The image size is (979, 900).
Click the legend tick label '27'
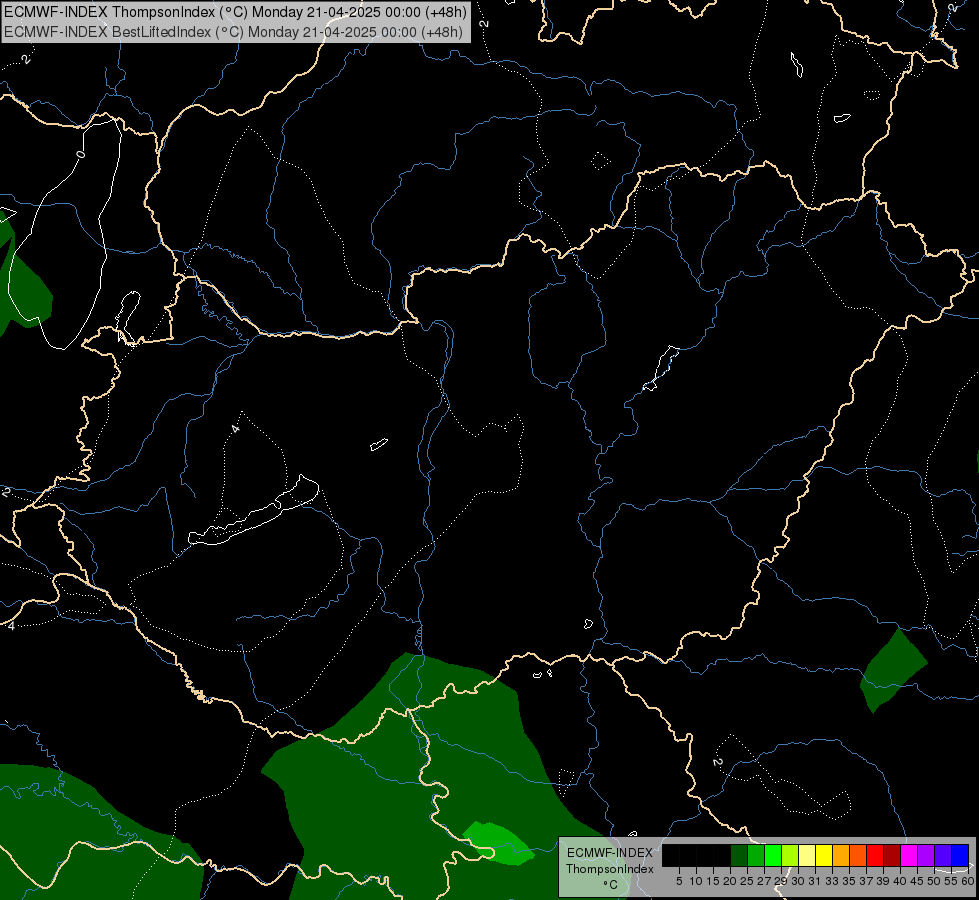[x=764, y=881]
